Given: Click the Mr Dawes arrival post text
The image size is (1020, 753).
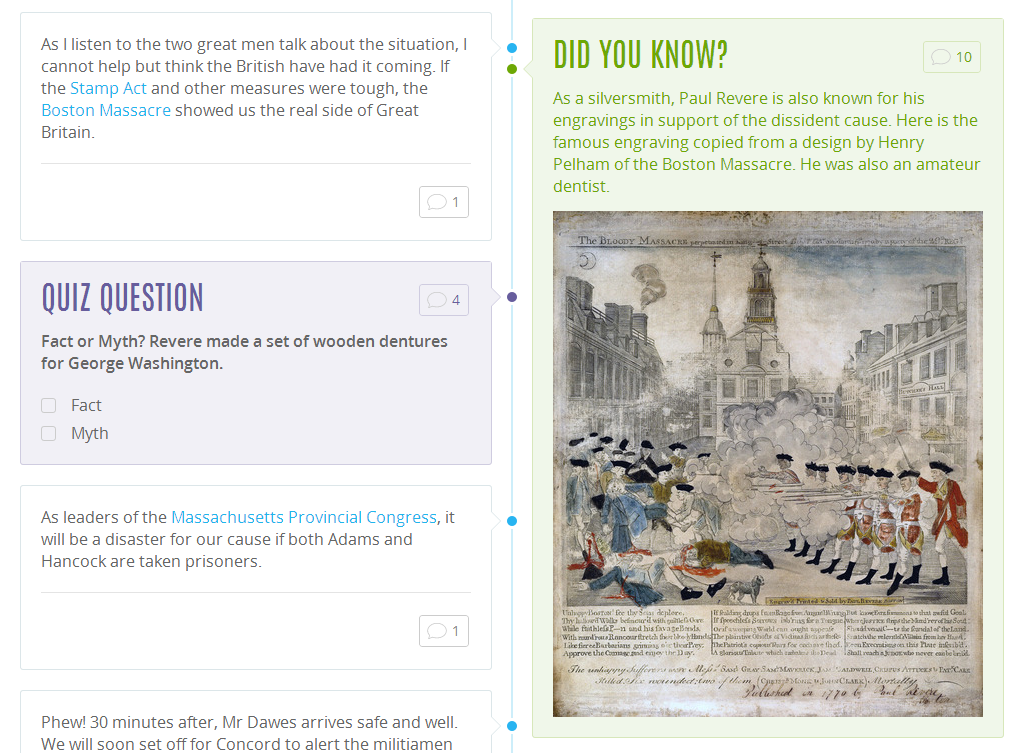Looking at the screenshot, I should click(249, 732).
